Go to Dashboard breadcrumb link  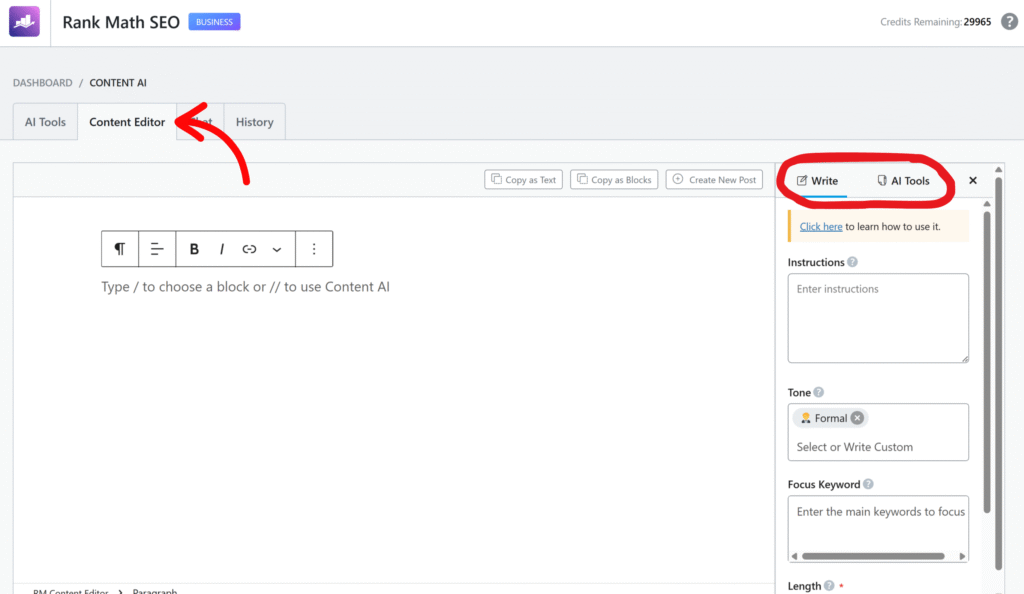point(42,83)
